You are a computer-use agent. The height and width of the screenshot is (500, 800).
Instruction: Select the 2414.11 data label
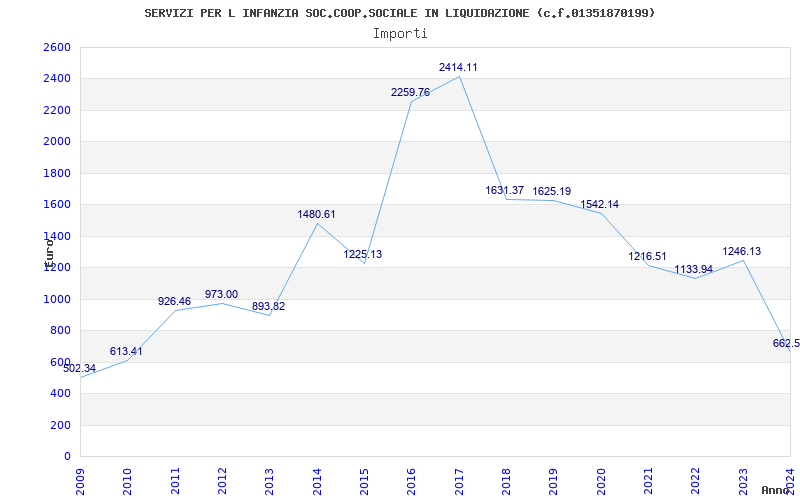click(458, 67)
